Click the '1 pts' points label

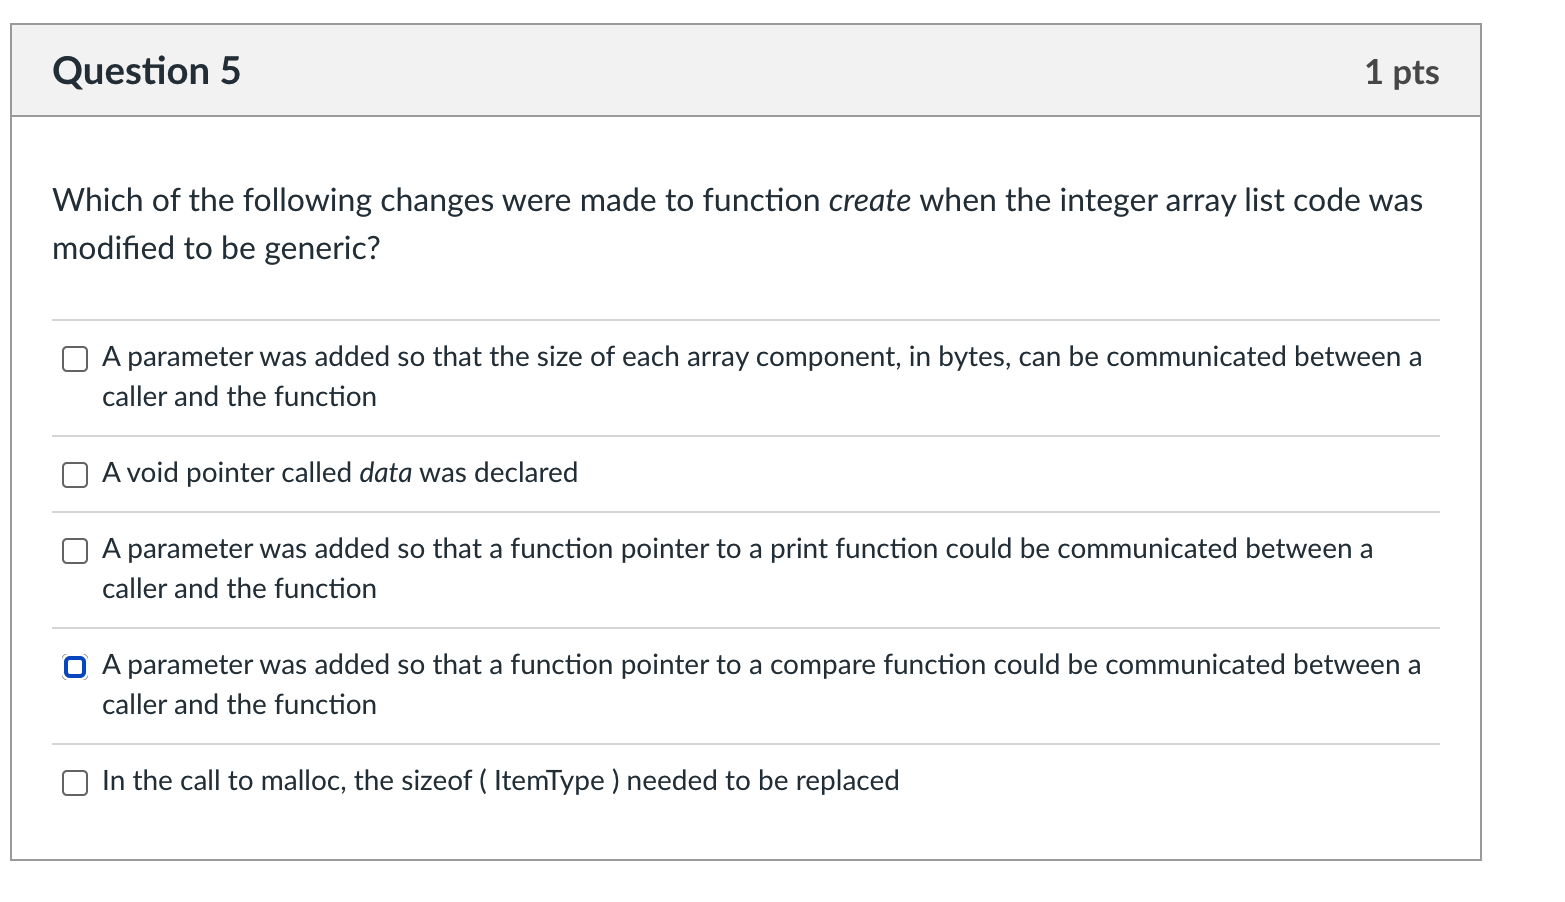tap(1402, 72)
